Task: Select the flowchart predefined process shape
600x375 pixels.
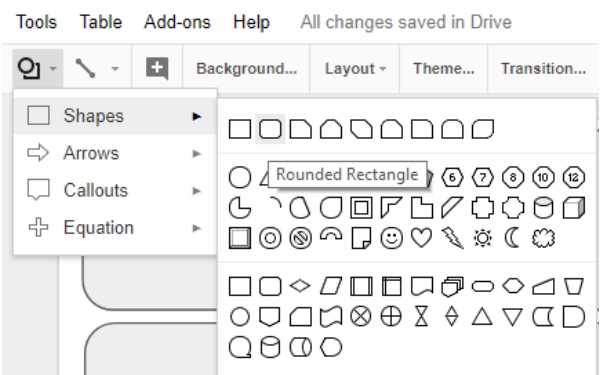Action: 361,286
